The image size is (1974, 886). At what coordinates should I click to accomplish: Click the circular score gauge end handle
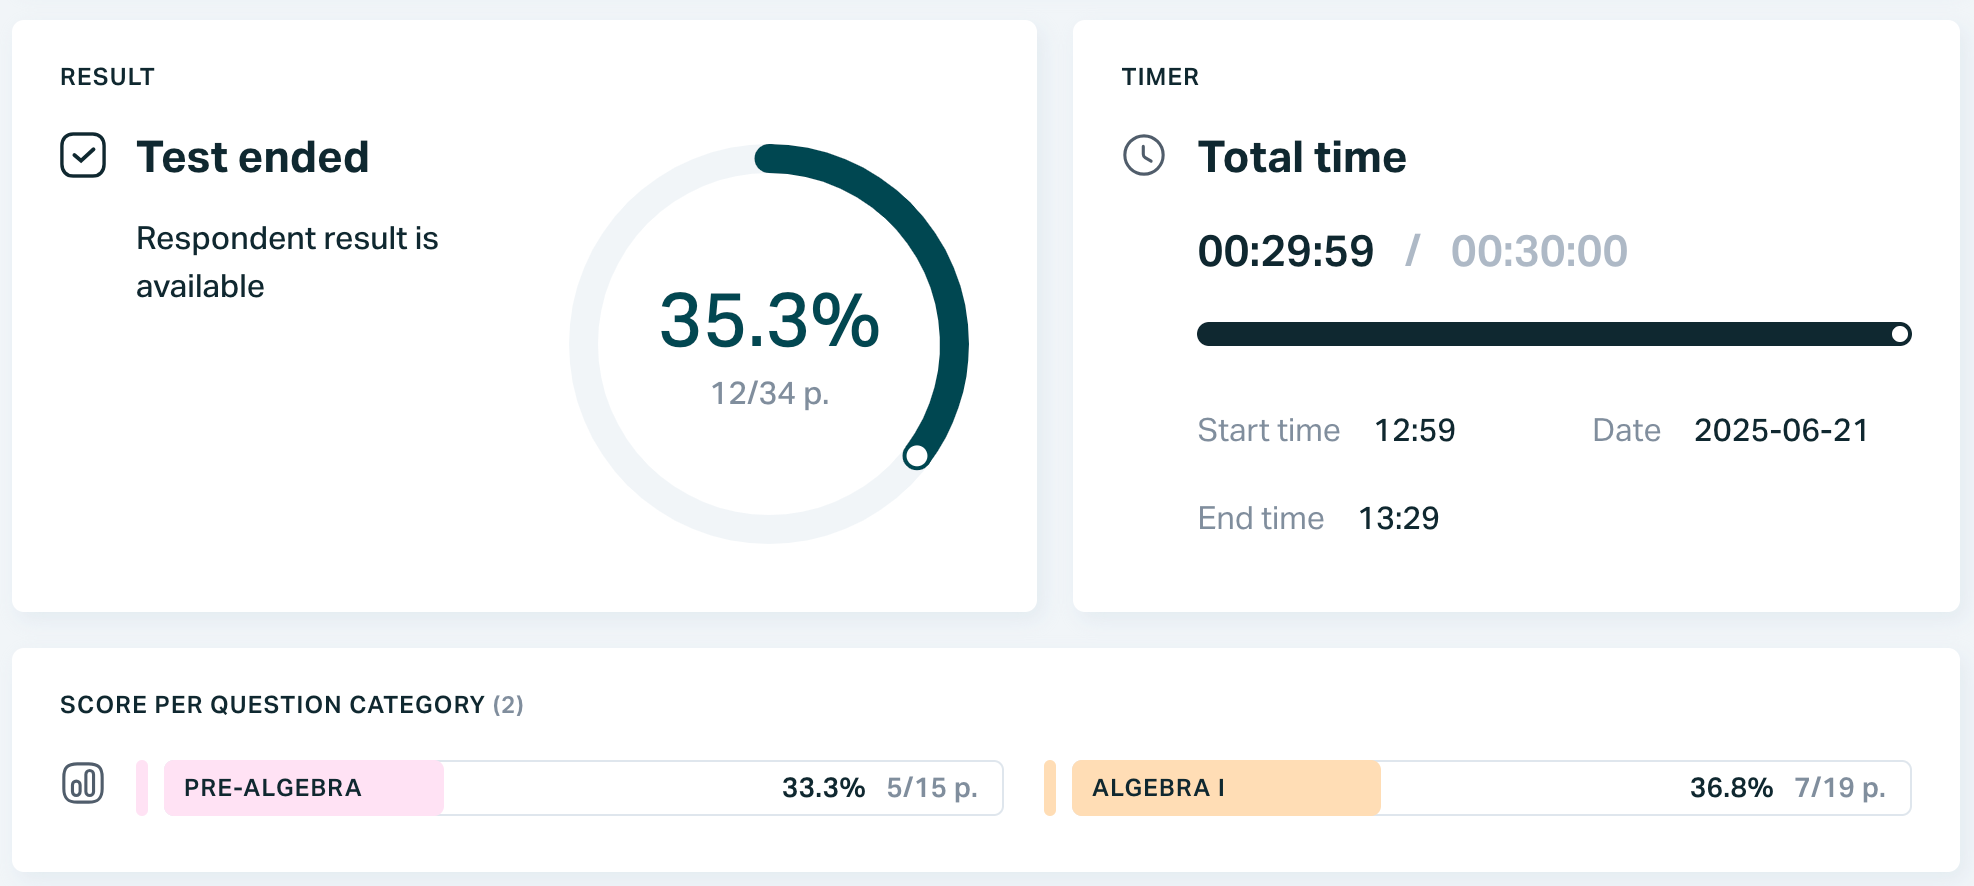(916, 456)
